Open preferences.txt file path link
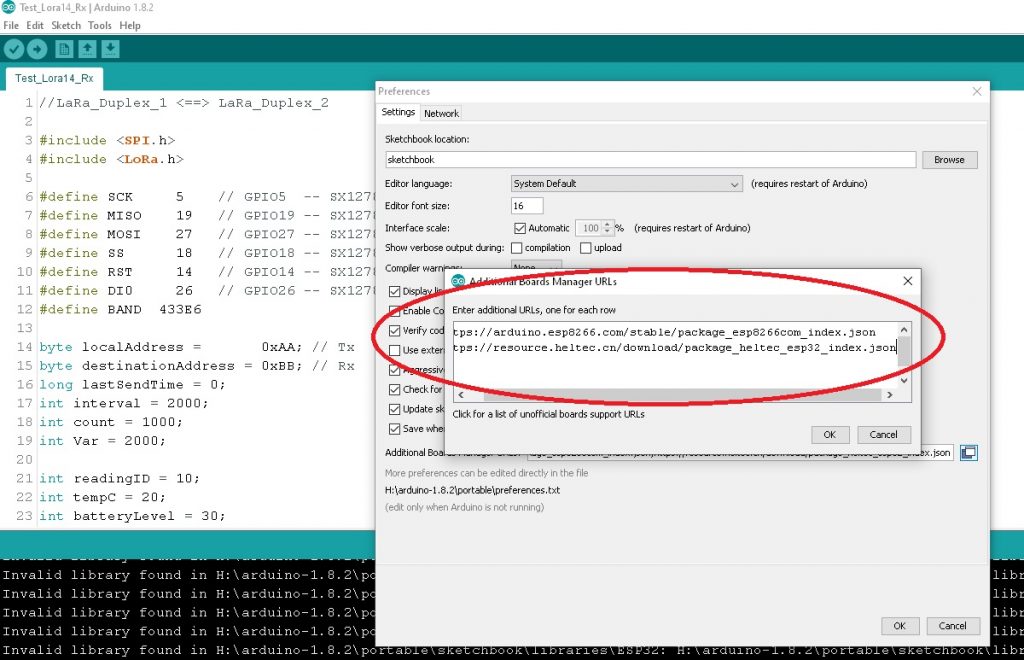 click(472, 490)
